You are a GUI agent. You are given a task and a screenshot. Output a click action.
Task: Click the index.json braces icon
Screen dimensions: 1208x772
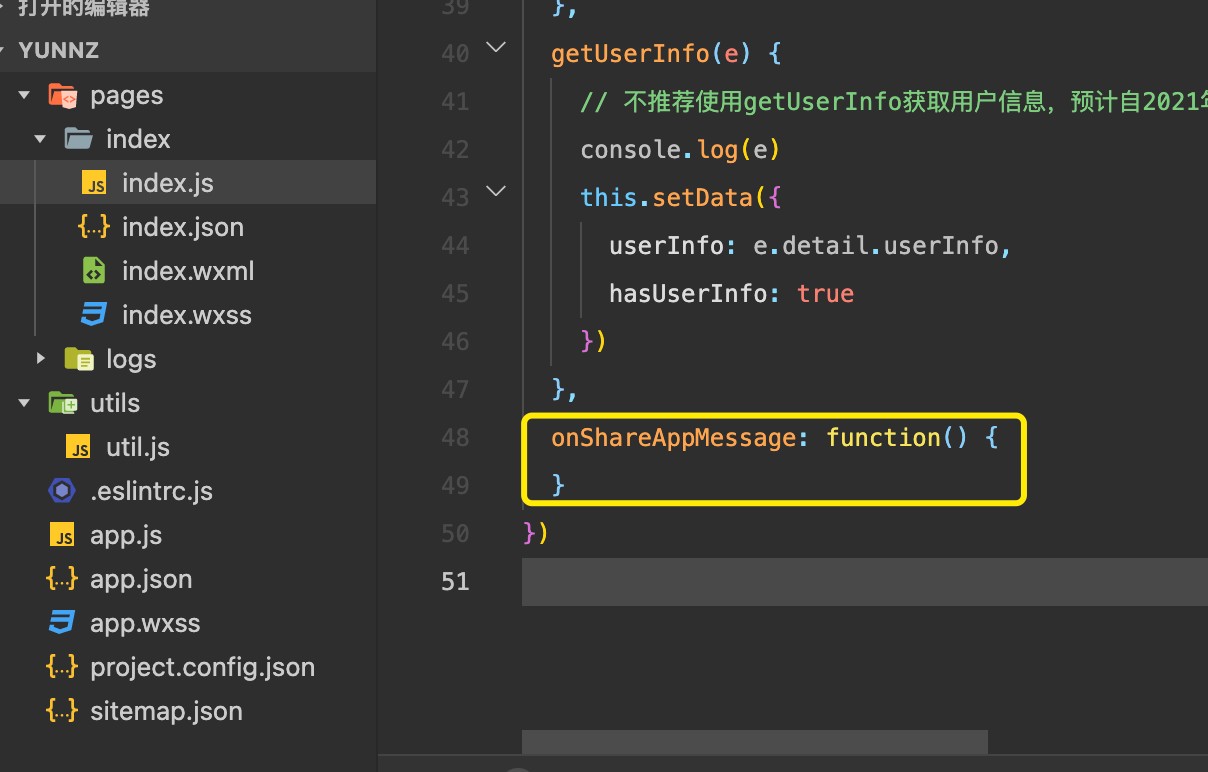[x=94, y=228]
